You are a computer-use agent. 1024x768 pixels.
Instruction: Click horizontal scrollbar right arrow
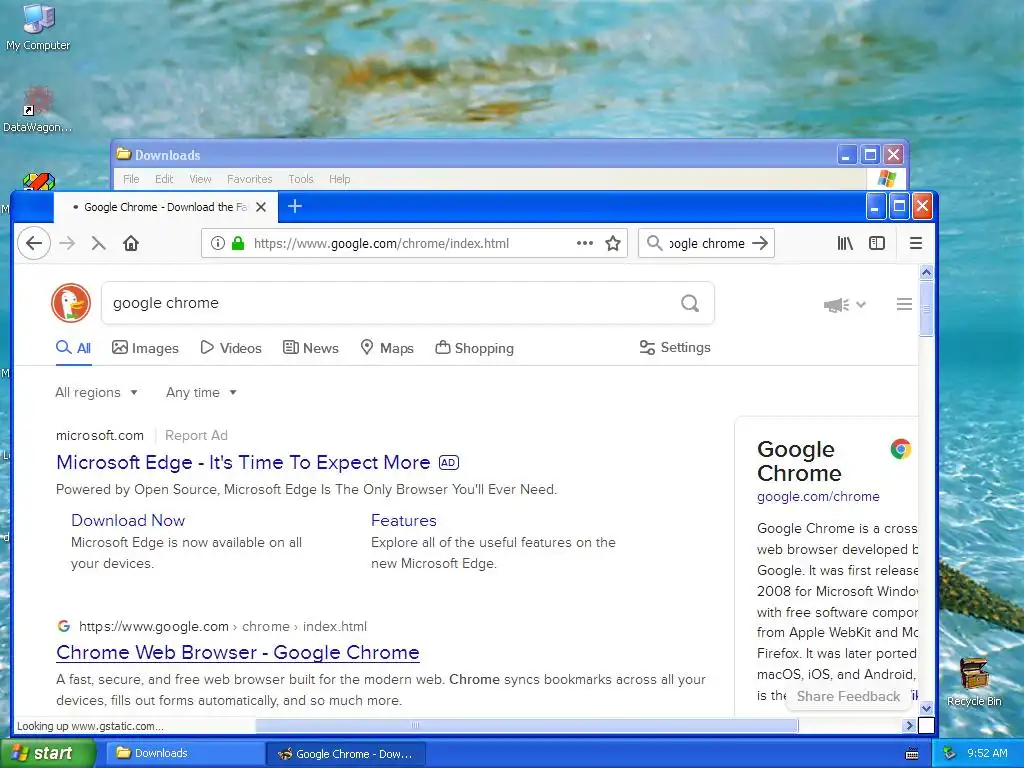pyautogui.click(x=908, y=725)
